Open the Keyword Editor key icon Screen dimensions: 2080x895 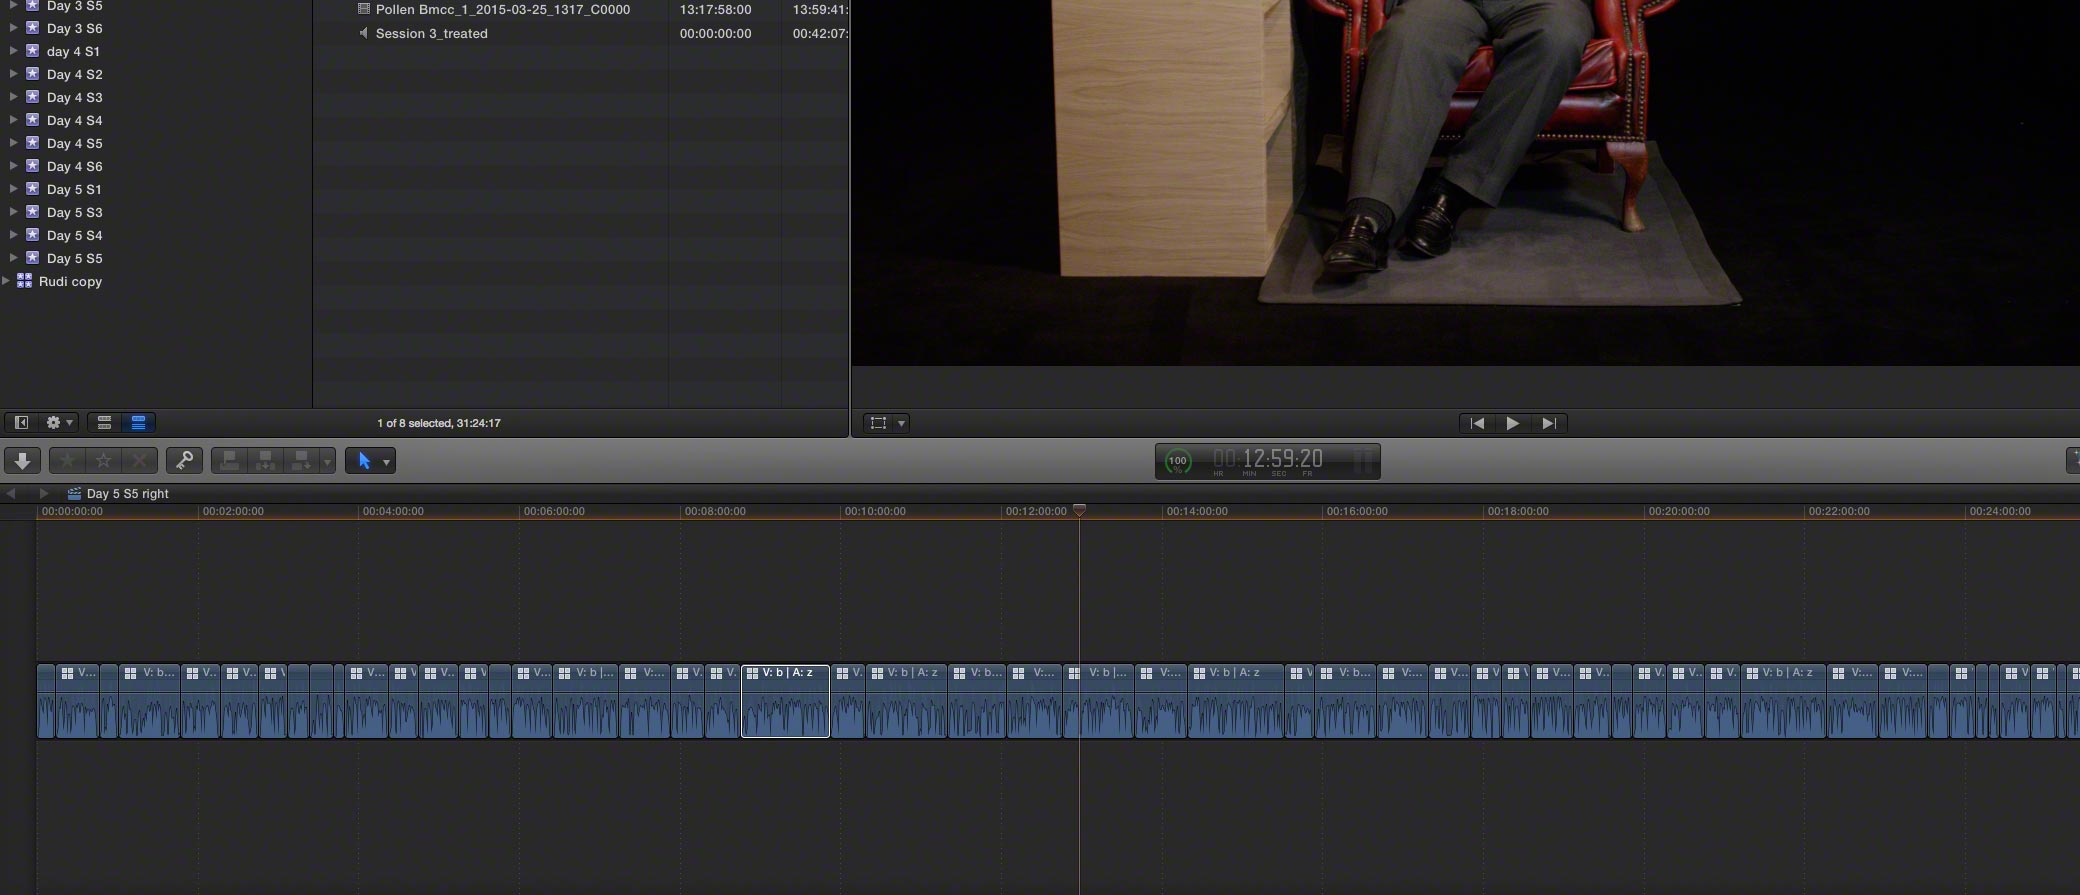(x=184, y=460)
